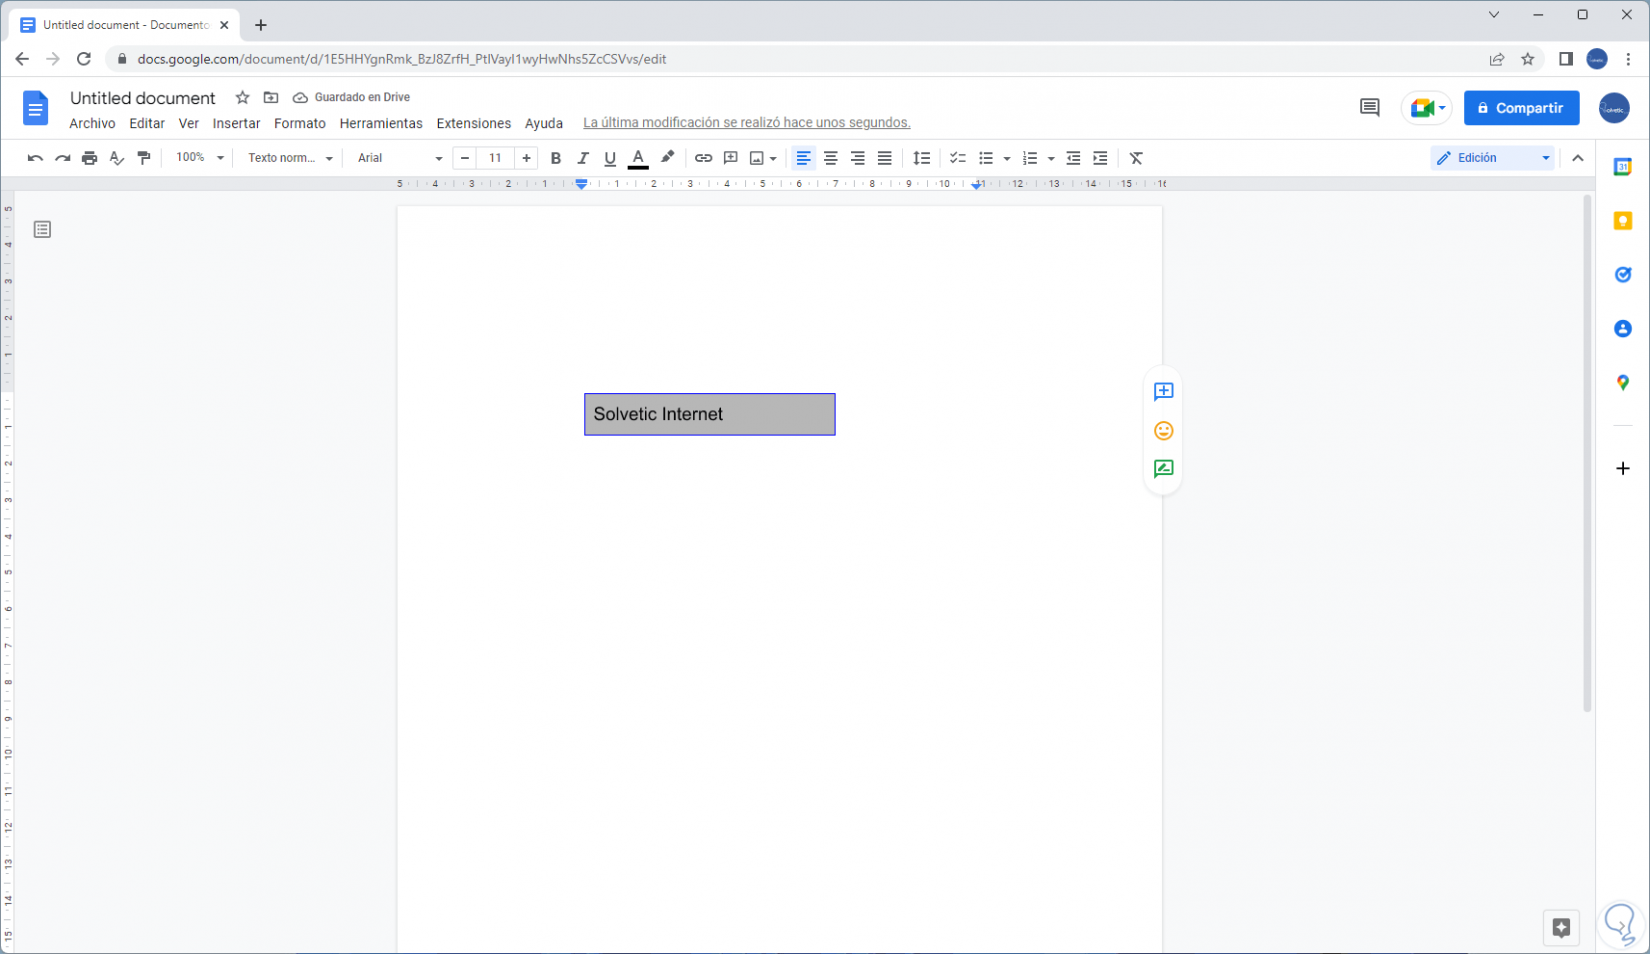Open the Edición mode dropdown
The height and width of the screenshot is (954, 1650).
point(1493,158)
